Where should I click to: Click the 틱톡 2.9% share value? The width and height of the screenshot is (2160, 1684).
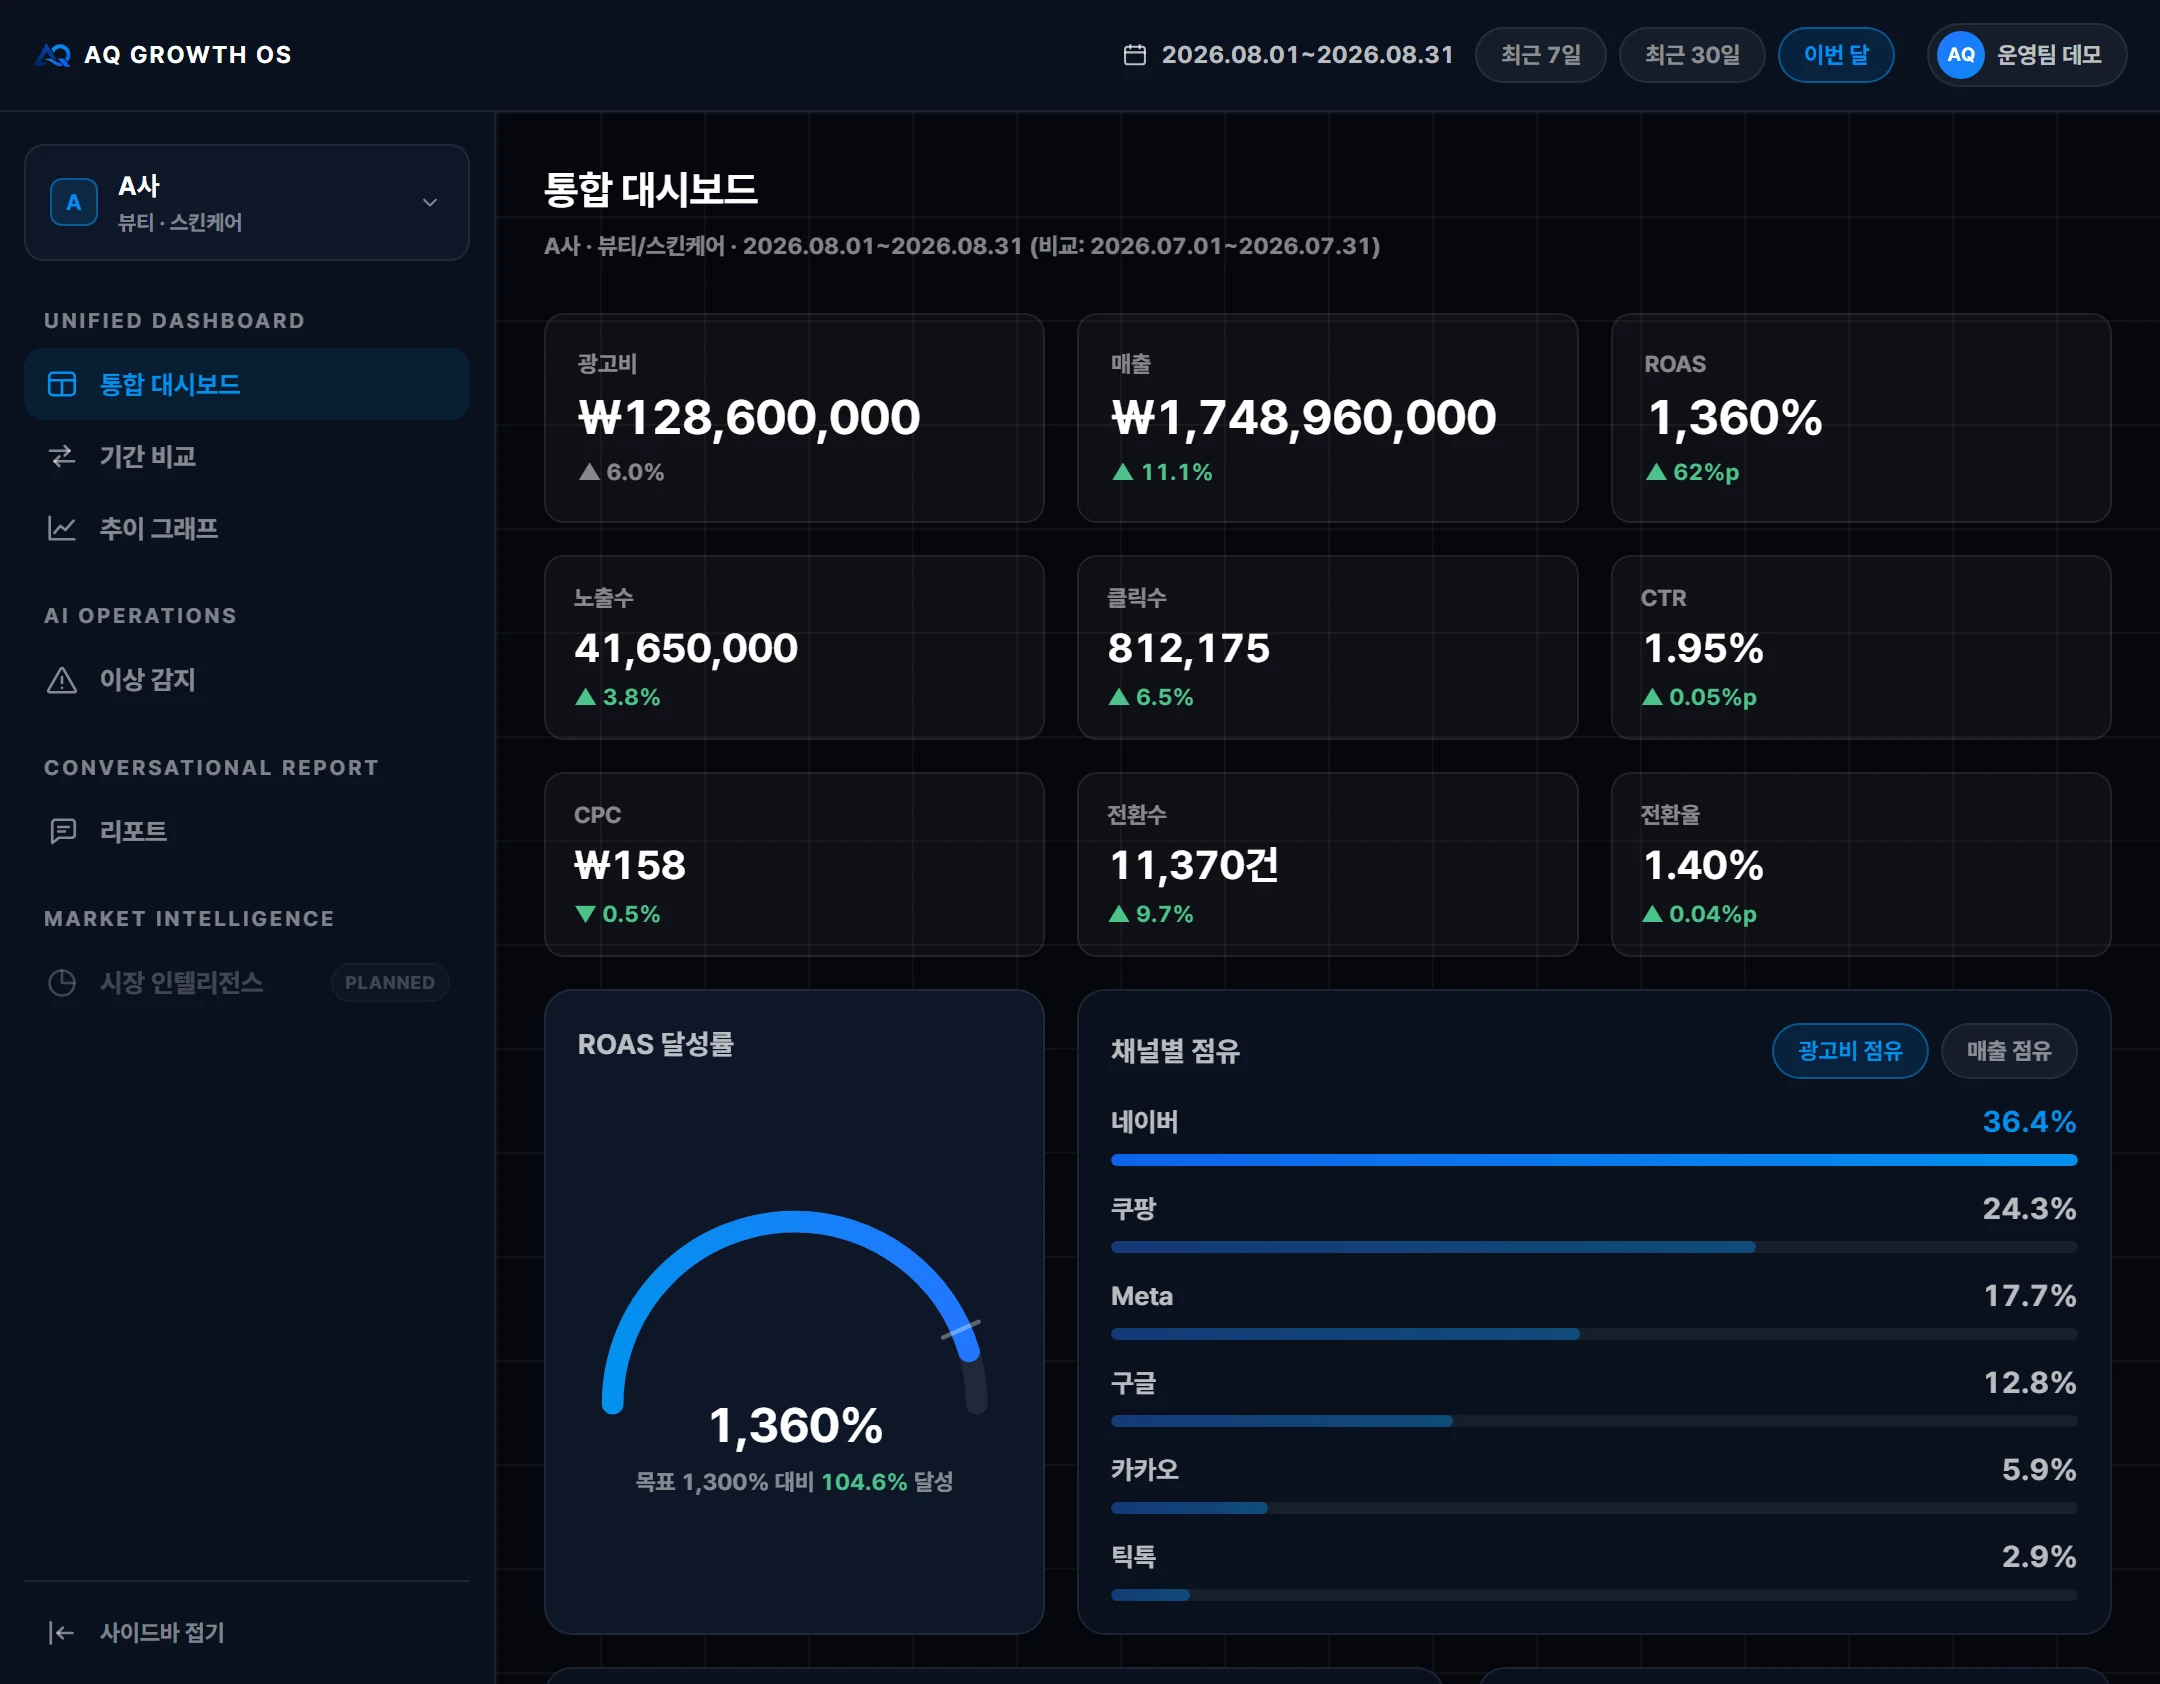pyautogui.click(x=2039, y=1556)
